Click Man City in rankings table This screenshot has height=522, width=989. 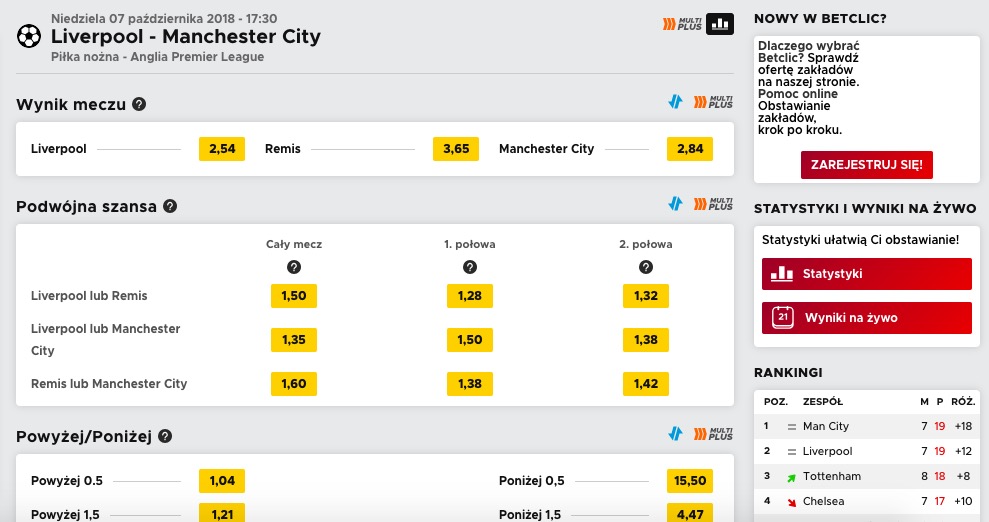(x=826, y=426)
